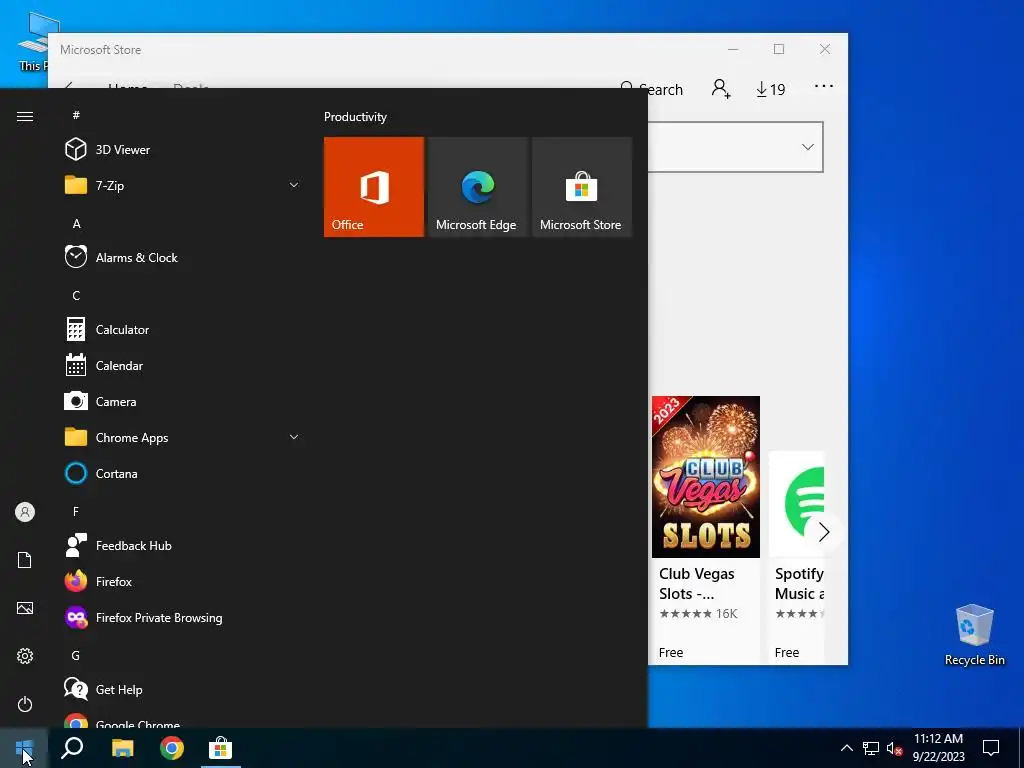The image size is (1024, 768).
Task: Open Firefox Private Browsing
Action: 183,618
